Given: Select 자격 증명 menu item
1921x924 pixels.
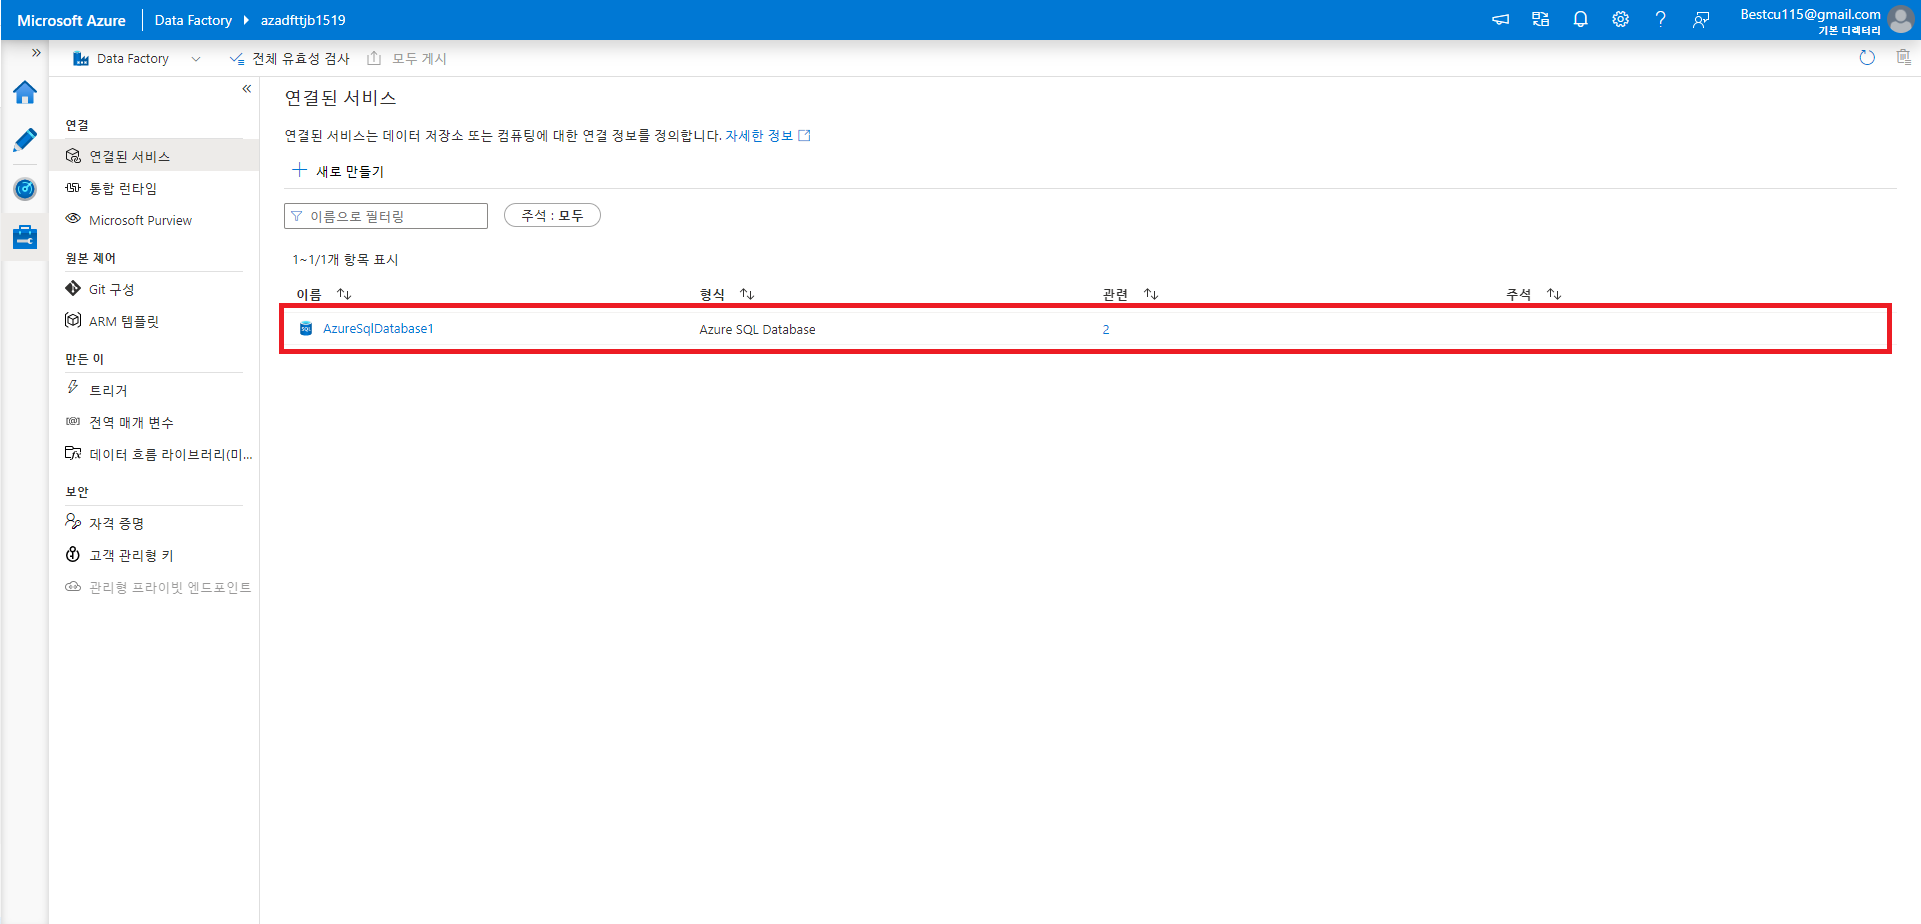Looking at the screenshot, I should pyautogui.click(x=154, y=523).
